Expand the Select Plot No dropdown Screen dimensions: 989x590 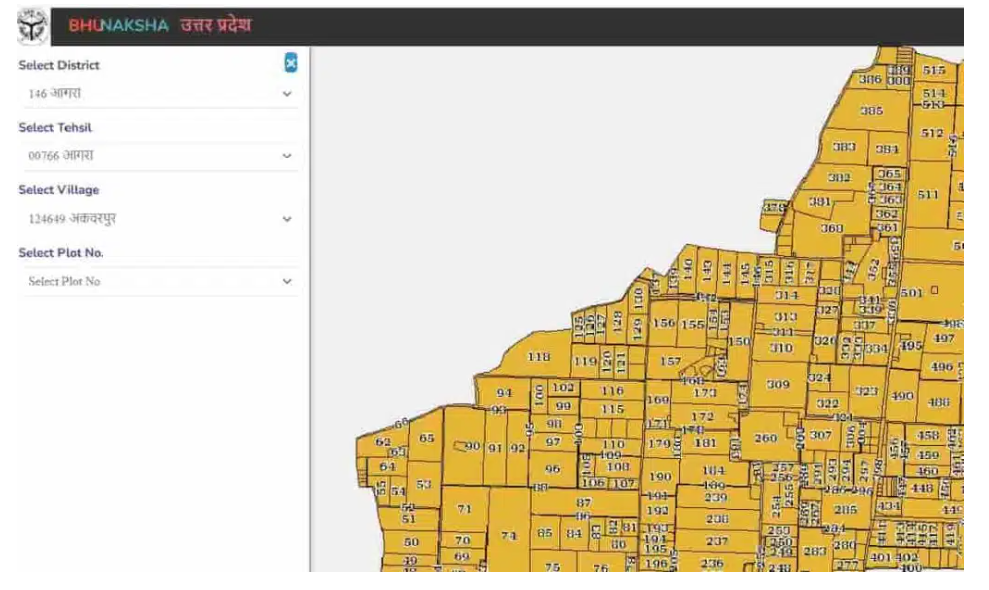click(x=158, y=282)
